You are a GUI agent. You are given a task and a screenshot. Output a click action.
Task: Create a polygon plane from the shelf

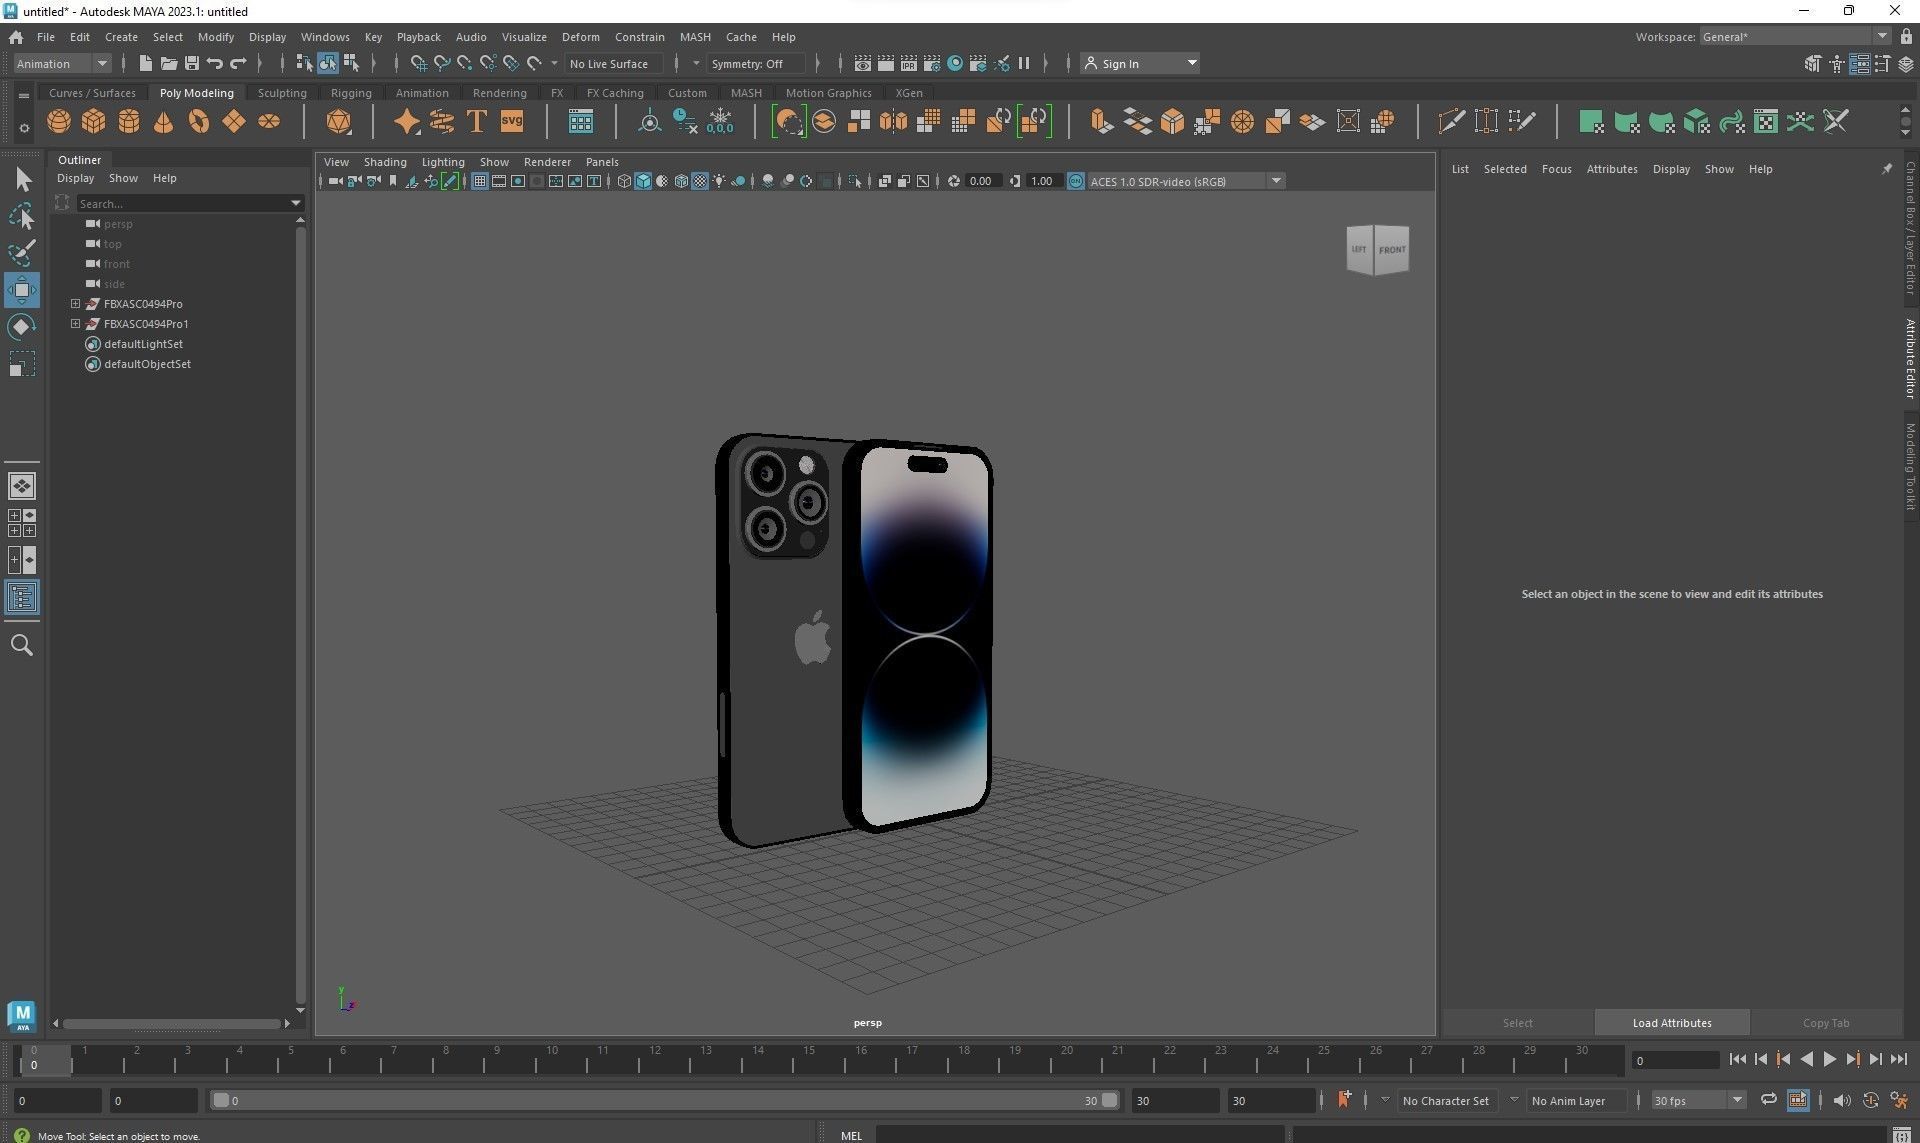pos(234,122)
